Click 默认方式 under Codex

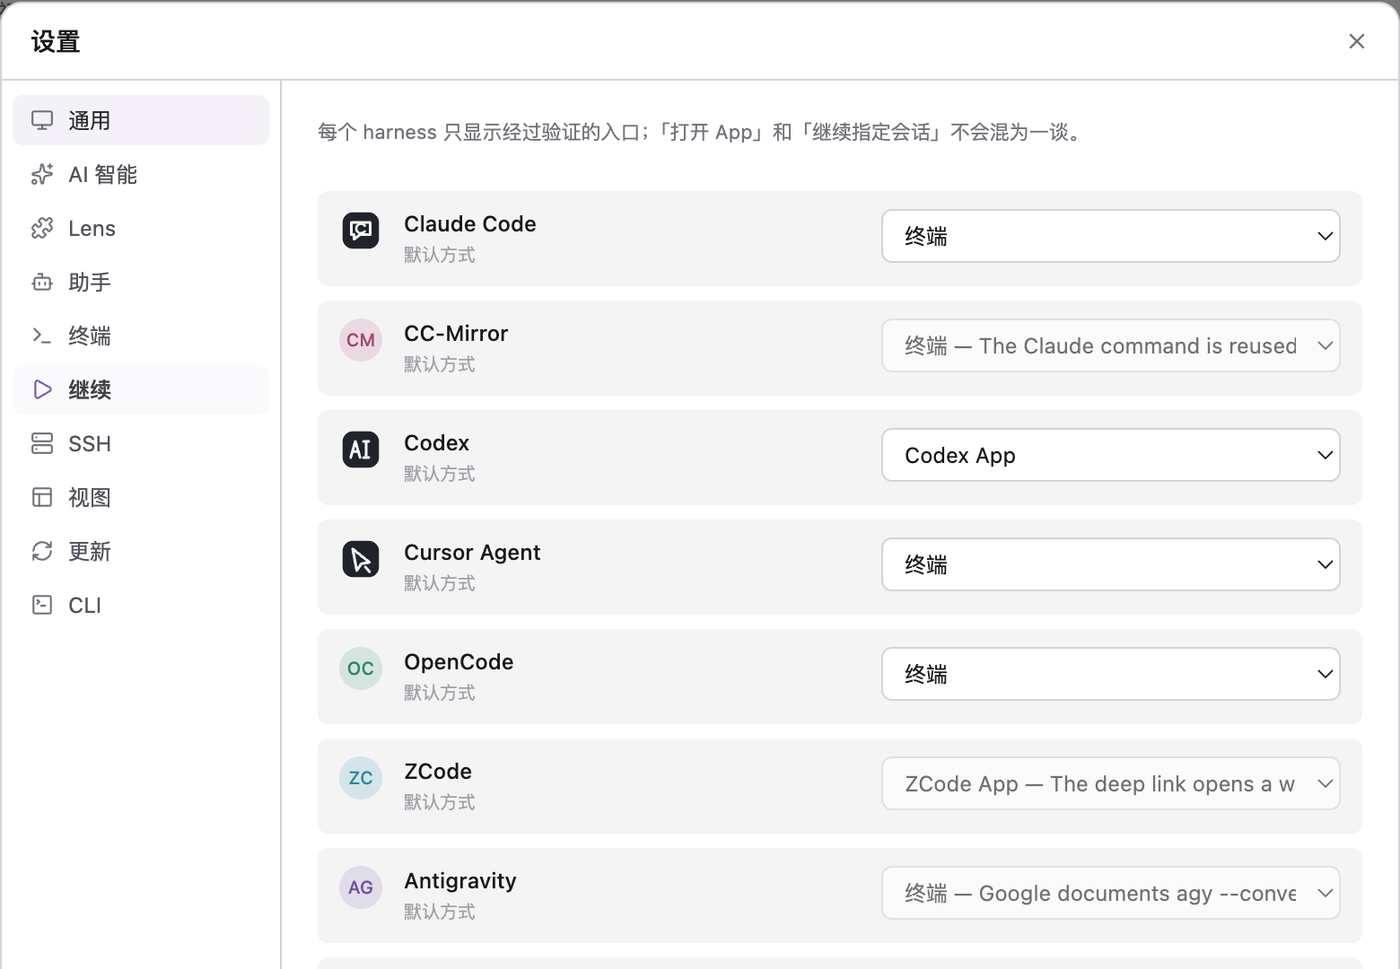click(x=439, y=474)
